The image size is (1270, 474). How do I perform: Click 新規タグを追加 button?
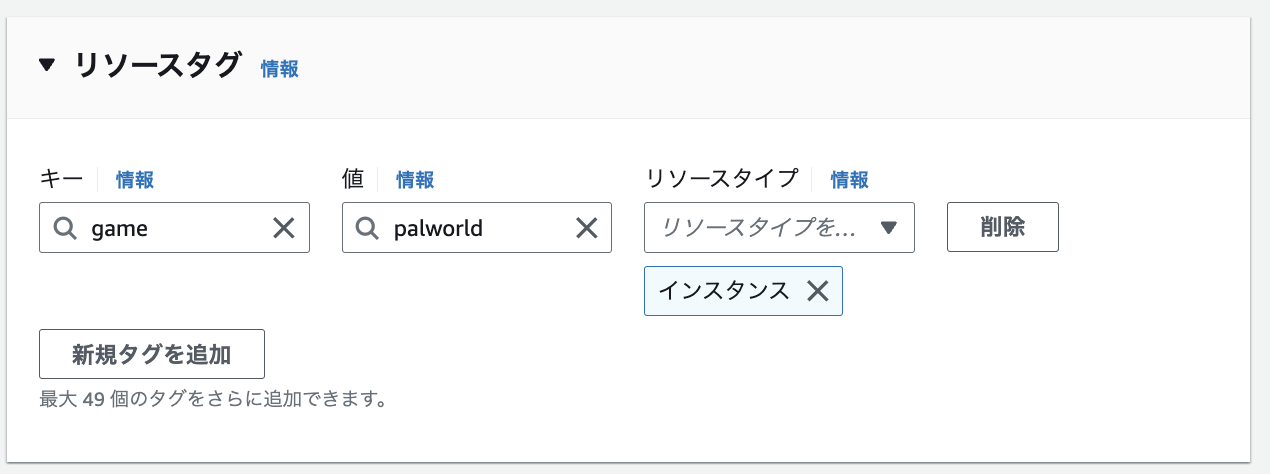(151, 354)
